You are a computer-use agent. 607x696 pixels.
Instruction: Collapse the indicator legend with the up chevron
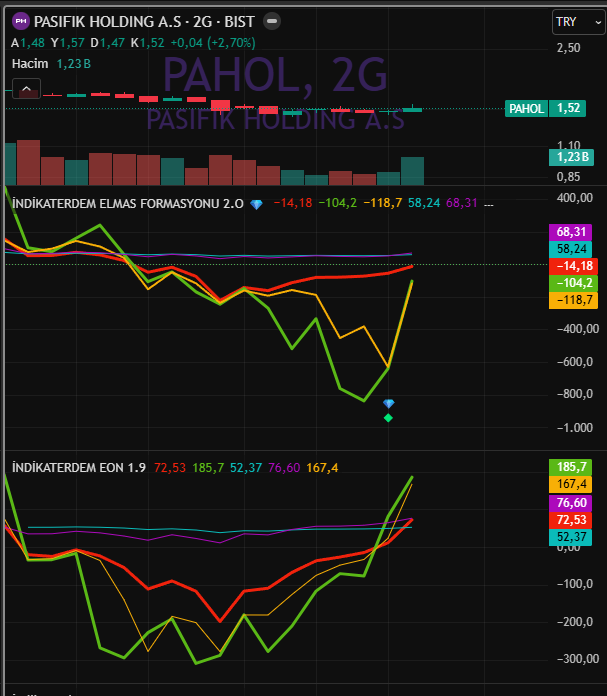click(27, 88)
